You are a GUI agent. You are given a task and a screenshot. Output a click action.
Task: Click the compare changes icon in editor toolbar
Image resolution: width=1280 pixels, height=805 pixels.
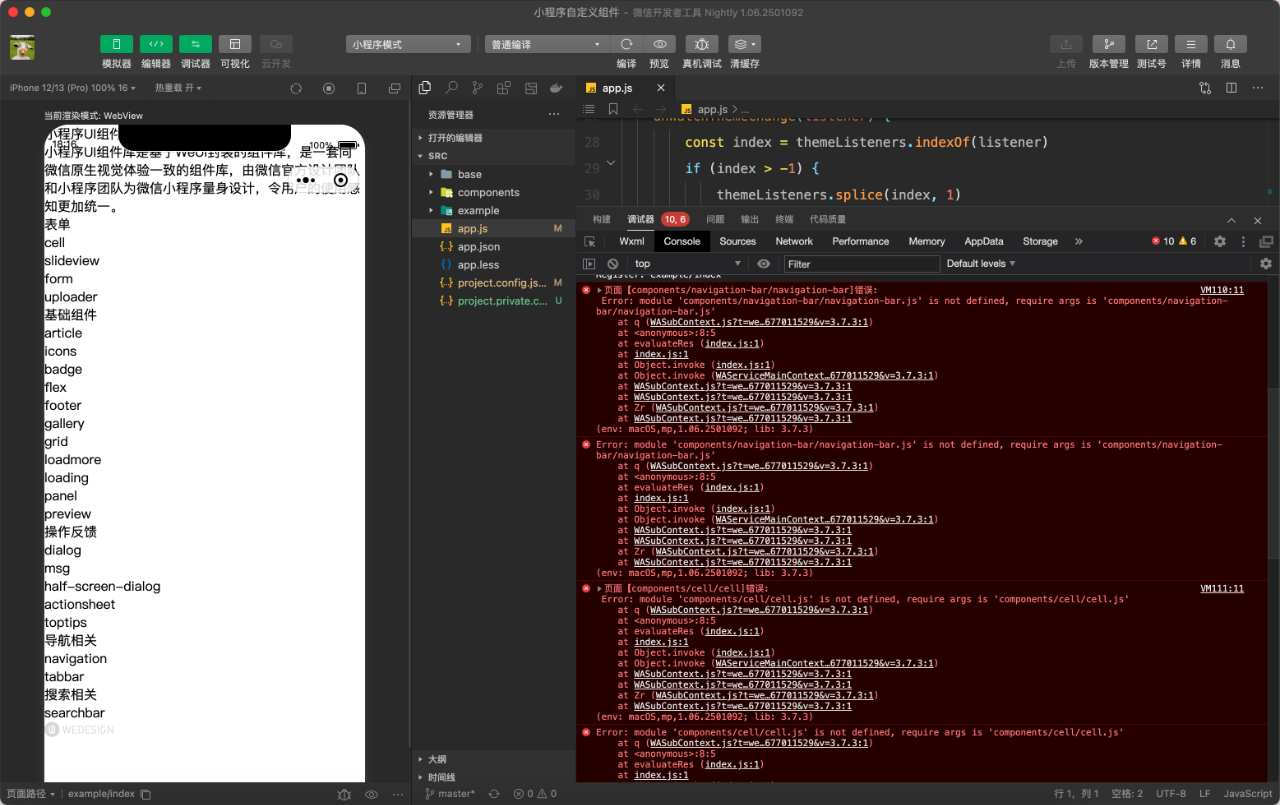click(x=1205, y=88)
